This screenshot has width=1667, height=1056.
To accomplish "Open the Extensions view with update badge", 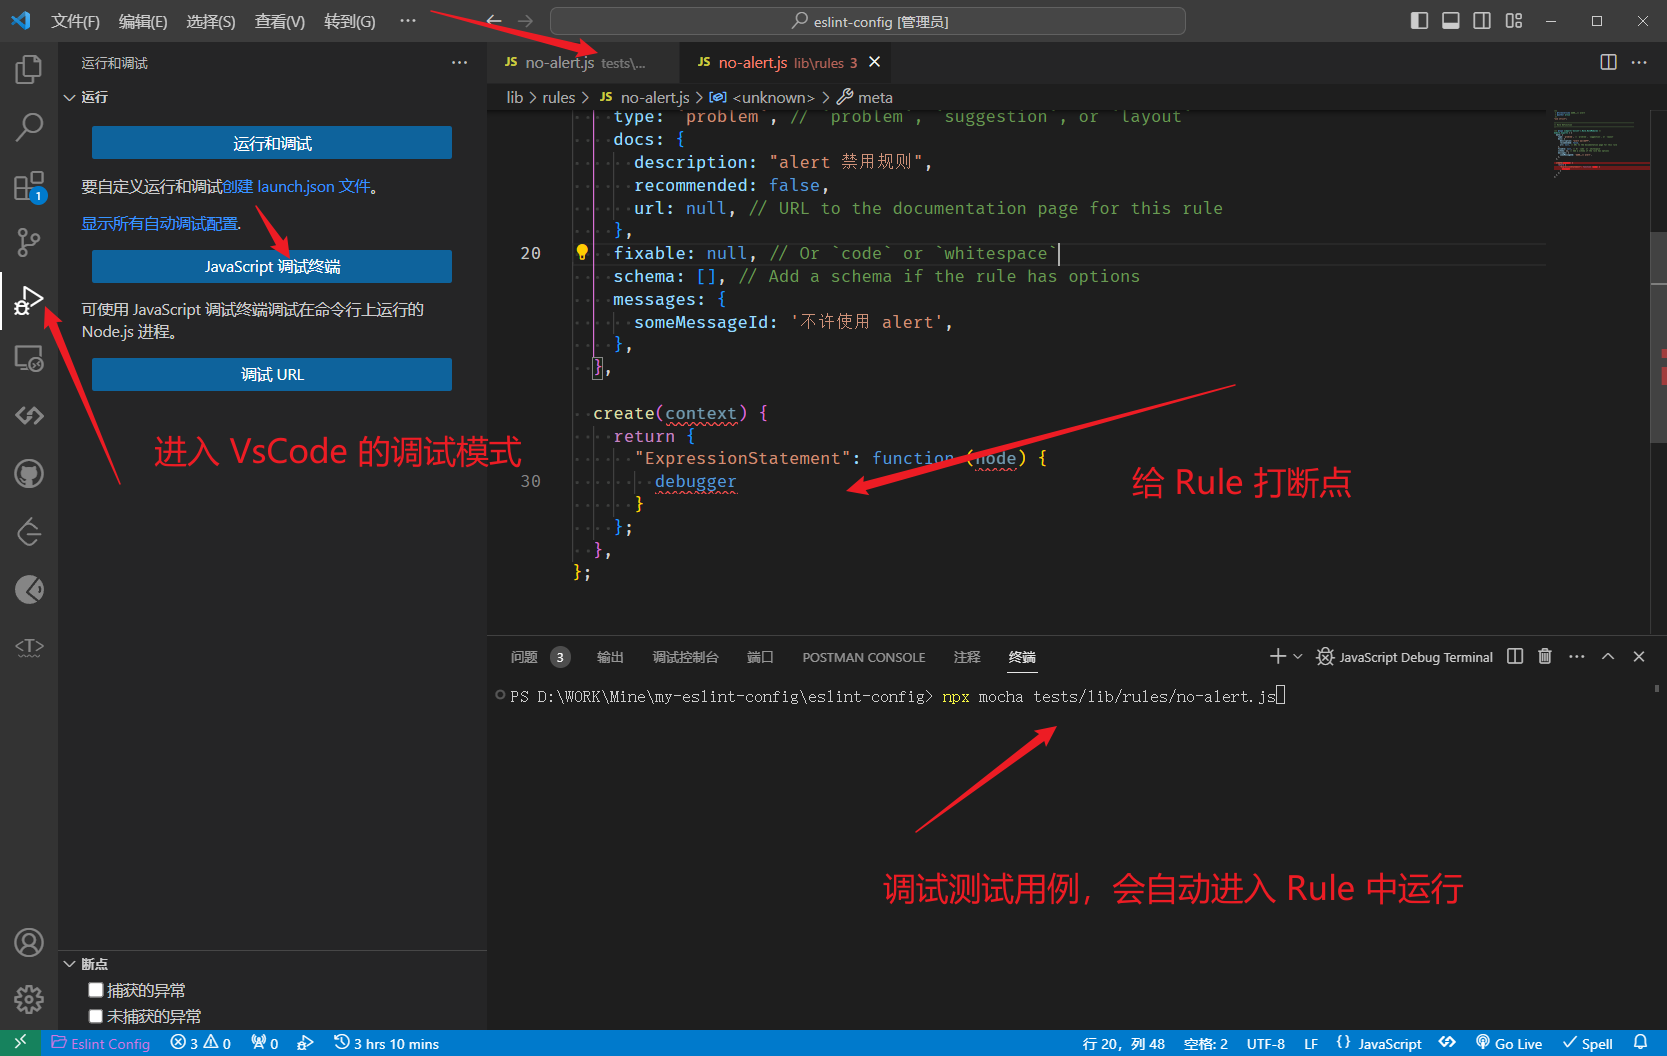I will (x=29, y=186).
